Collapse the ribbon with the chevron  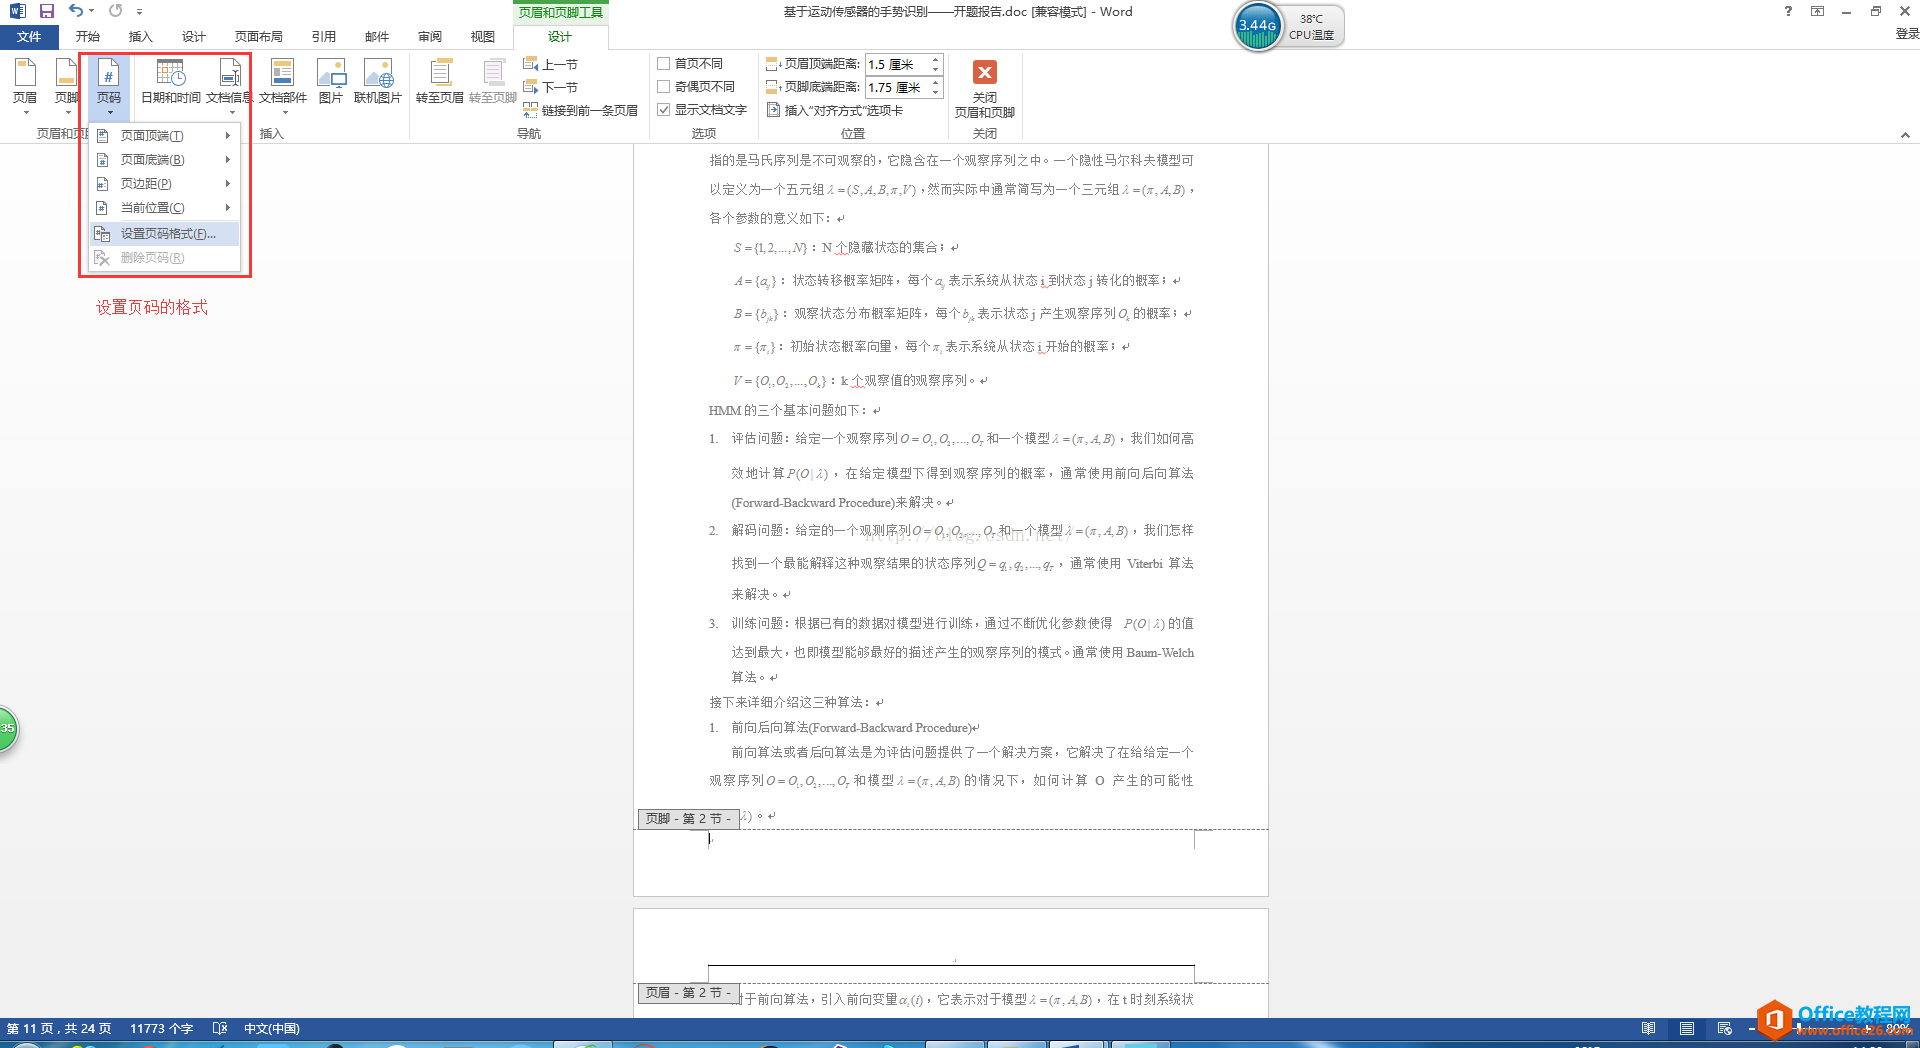pyautogui.click(x=1905, y=135)
